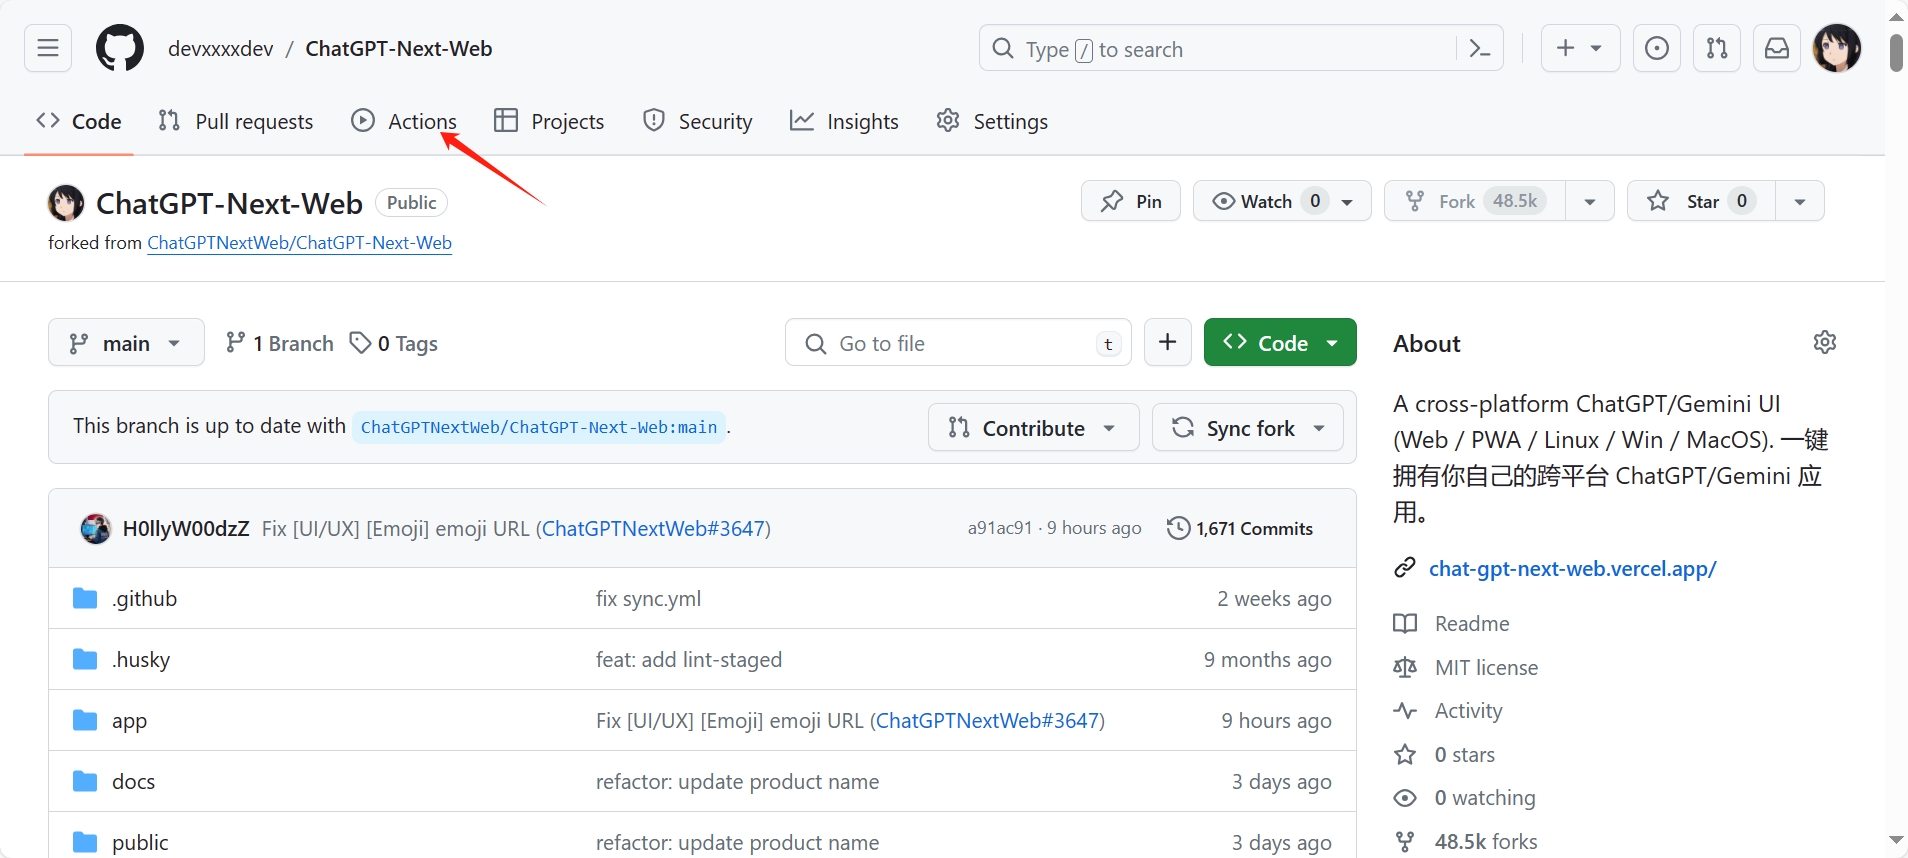Expand the Star lists caret
Viewport: 1908px width, 858px height.
[x=1800, y=201]
